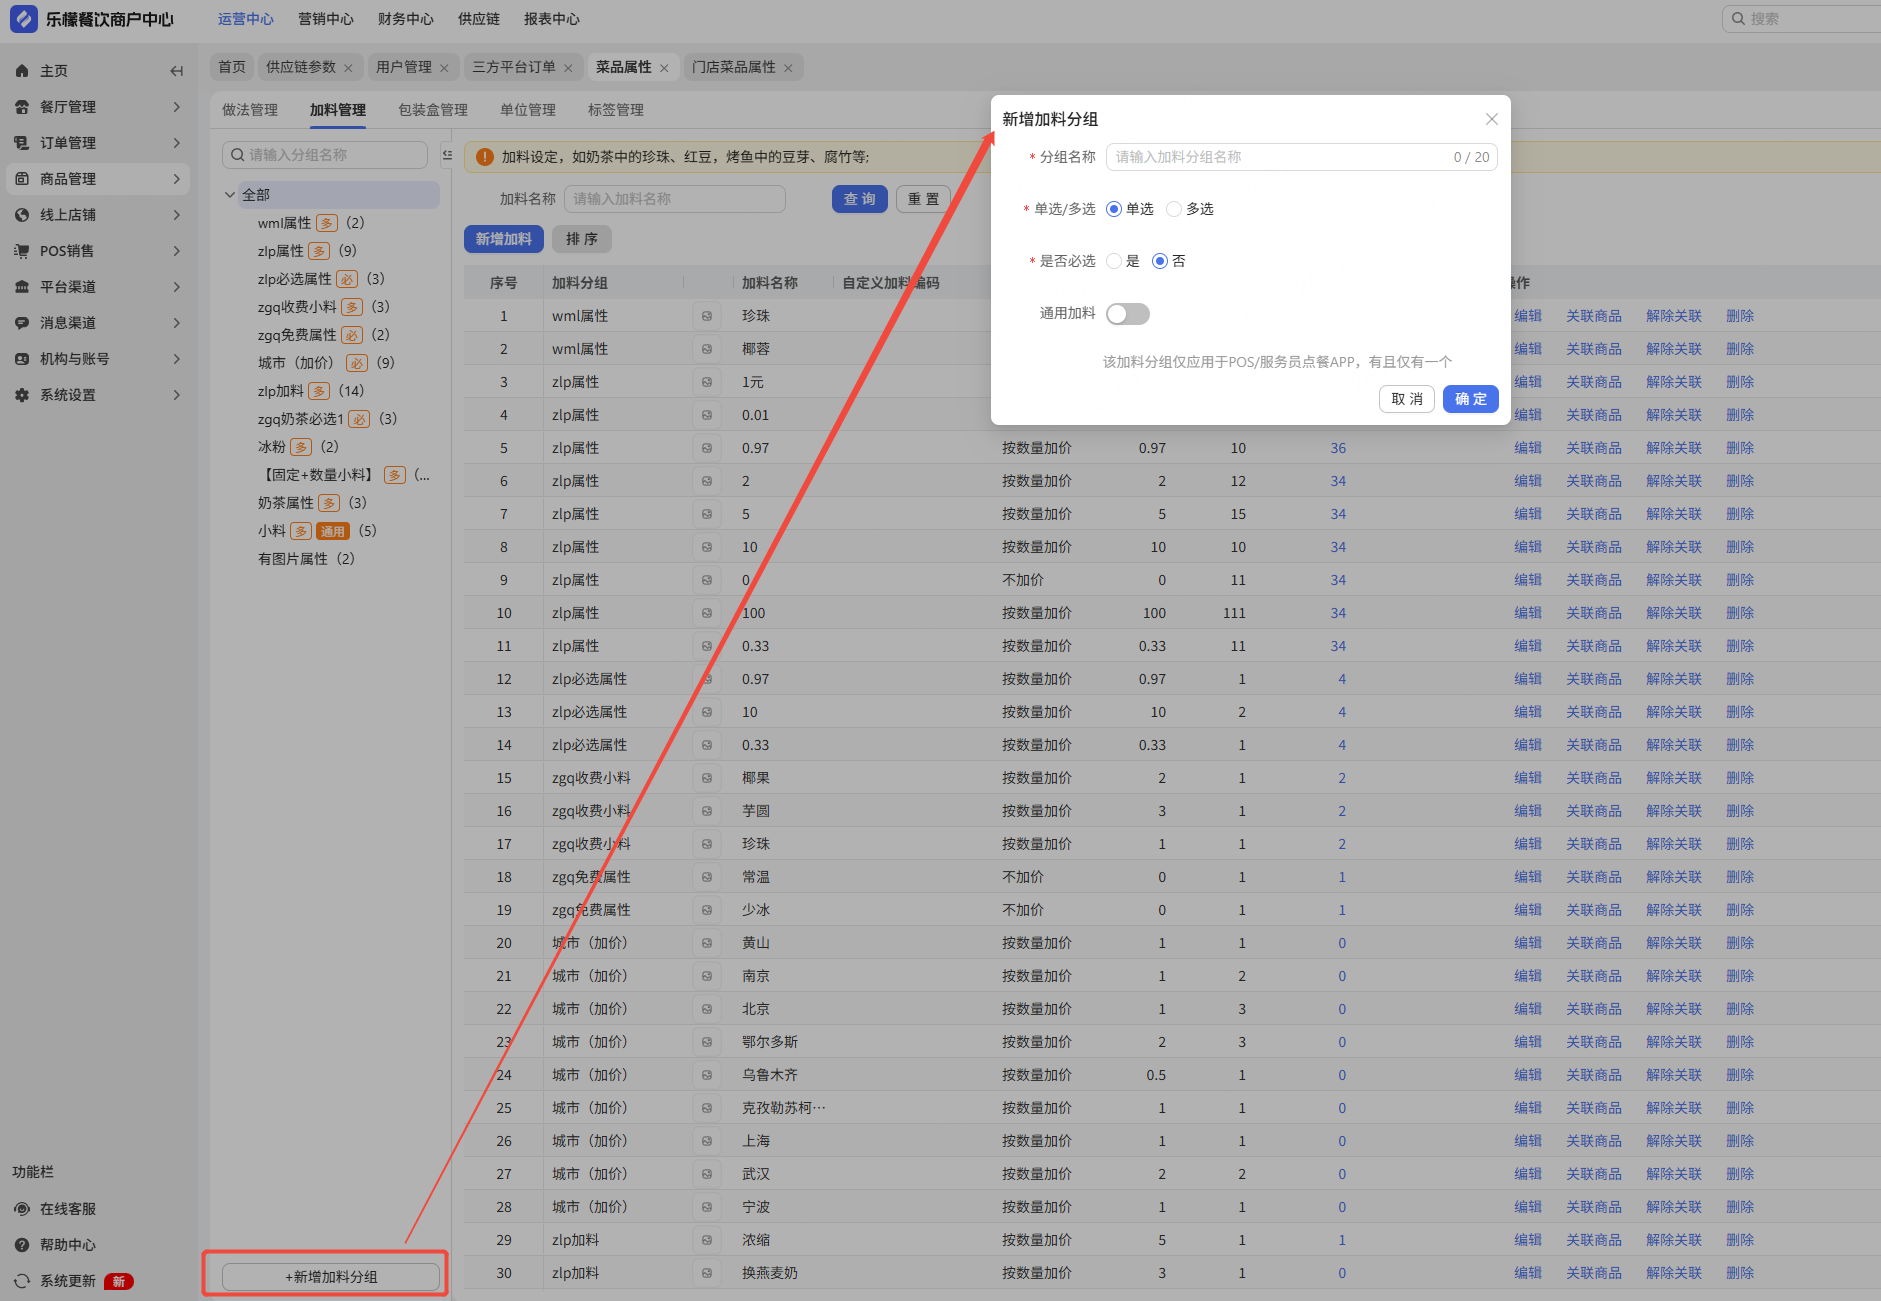Click the 确定 button in dialog

[1469, 399]
